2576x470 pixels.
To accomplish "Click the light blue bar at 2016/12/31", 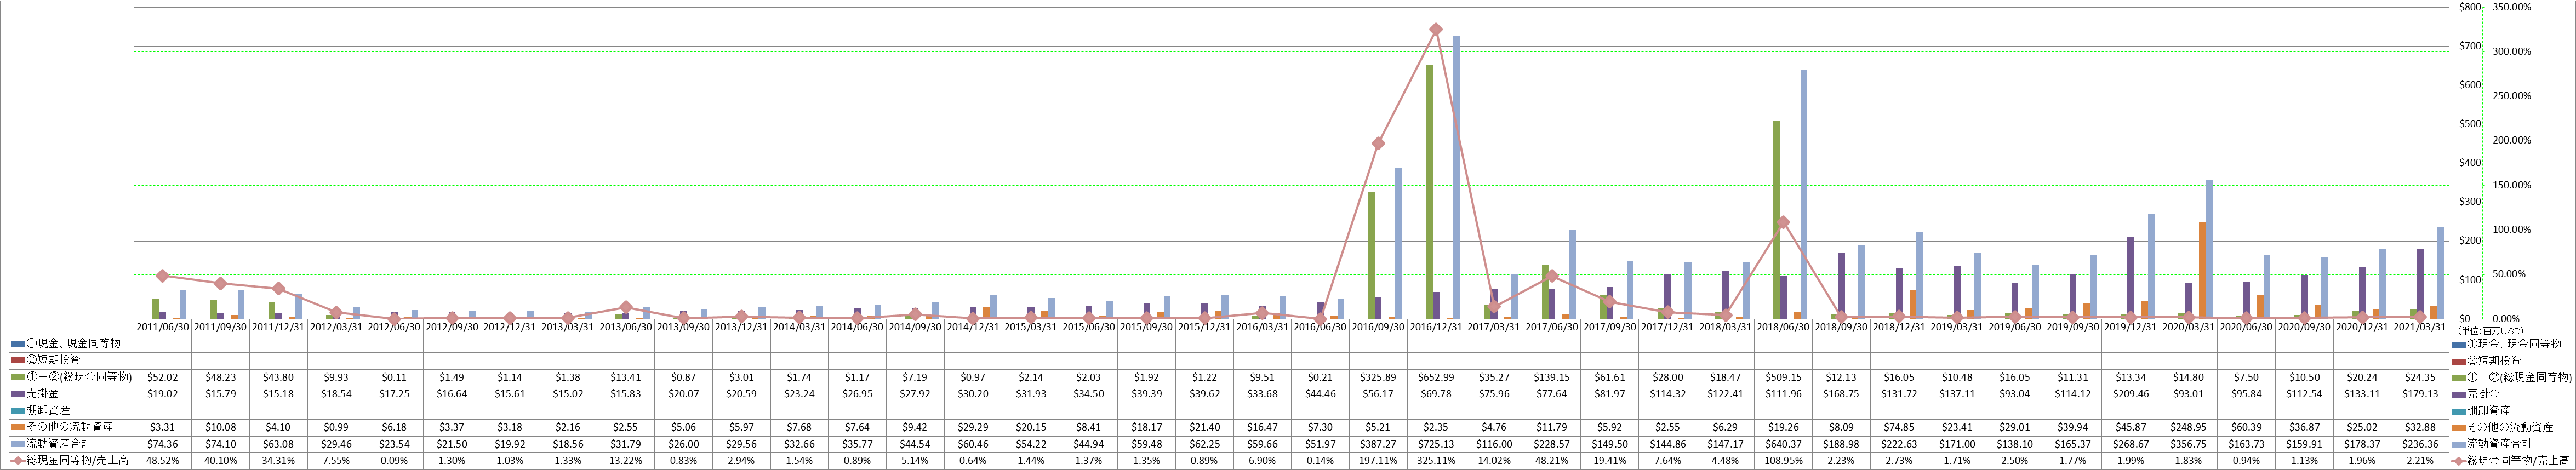I will (1456, 178).
